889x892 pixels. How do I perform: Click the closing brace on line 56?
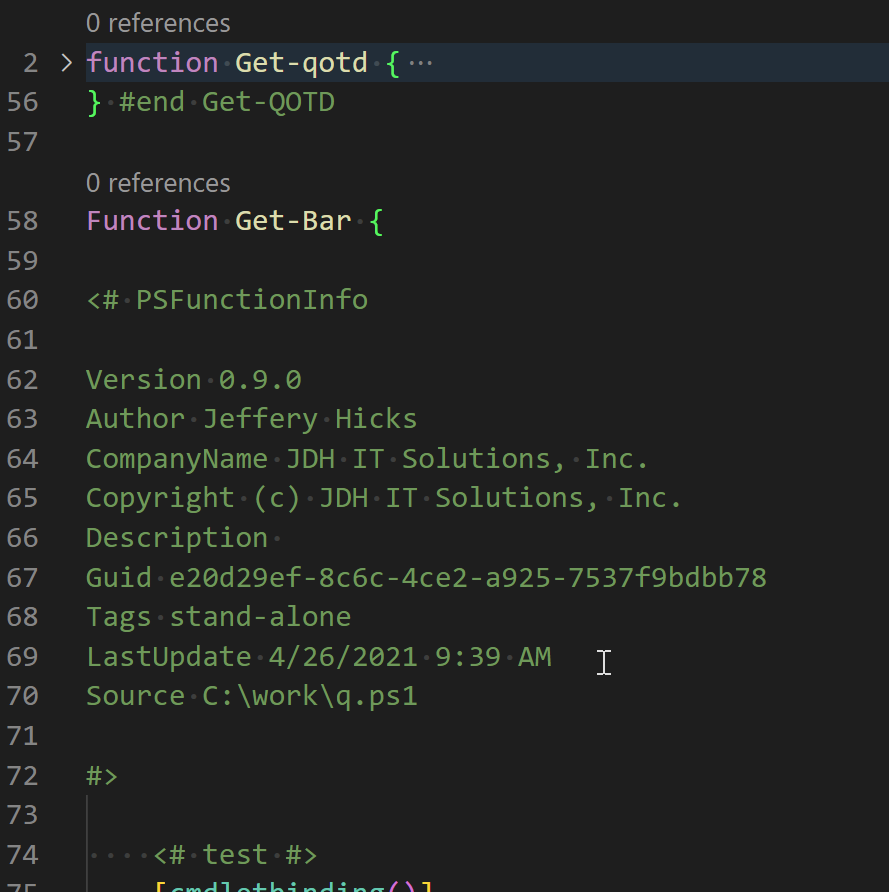pos(94,103)
